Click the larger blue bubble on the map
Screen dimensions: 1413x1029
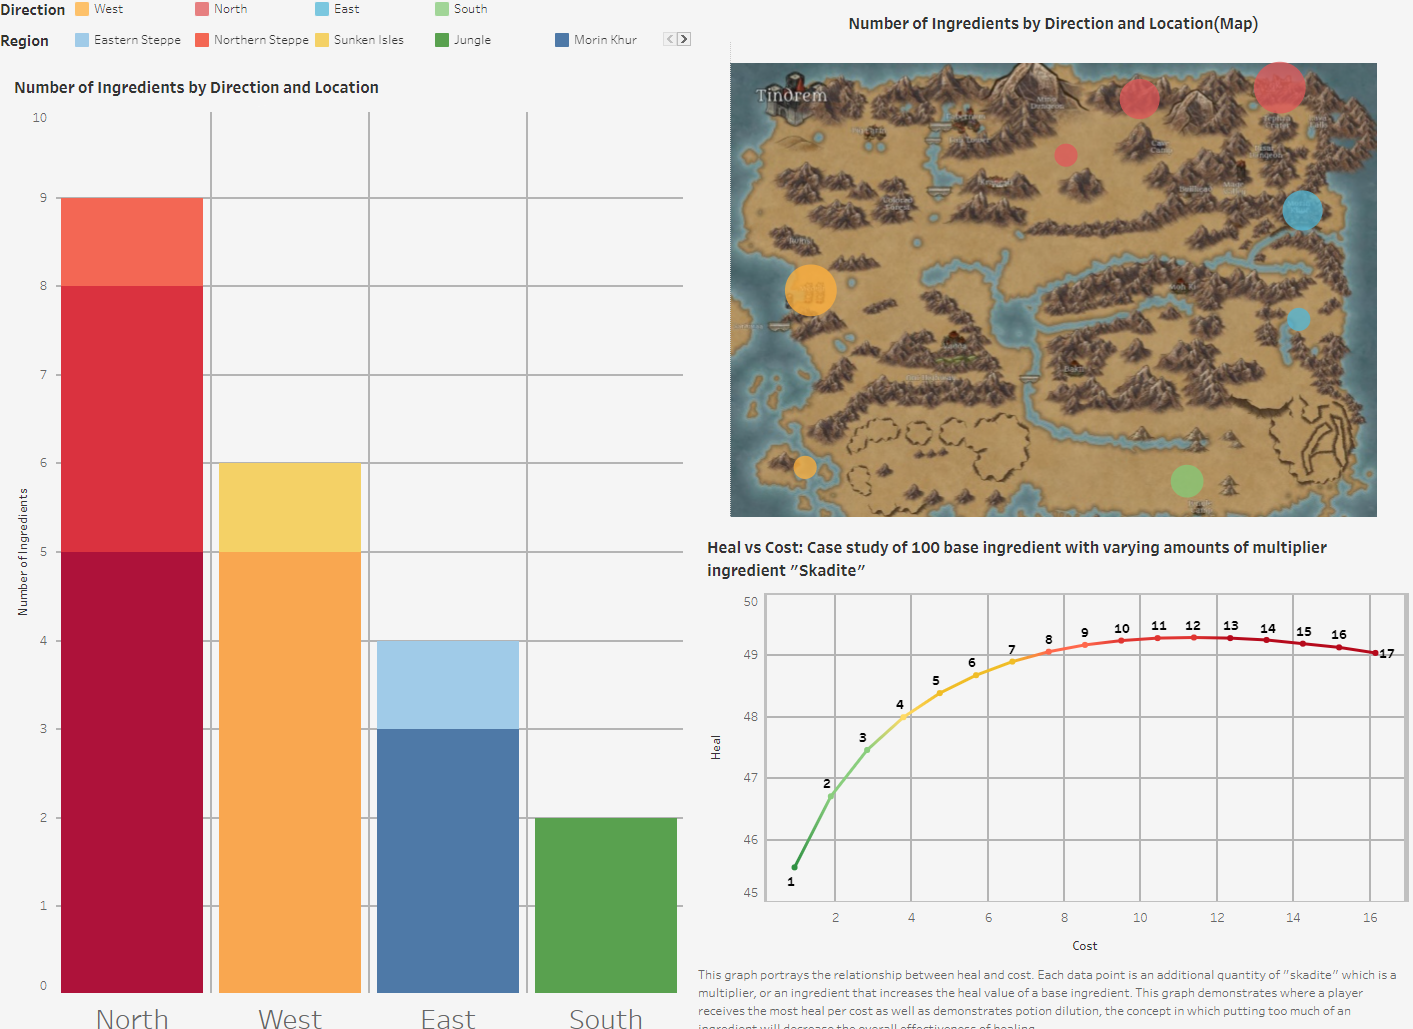point(1302,210)
